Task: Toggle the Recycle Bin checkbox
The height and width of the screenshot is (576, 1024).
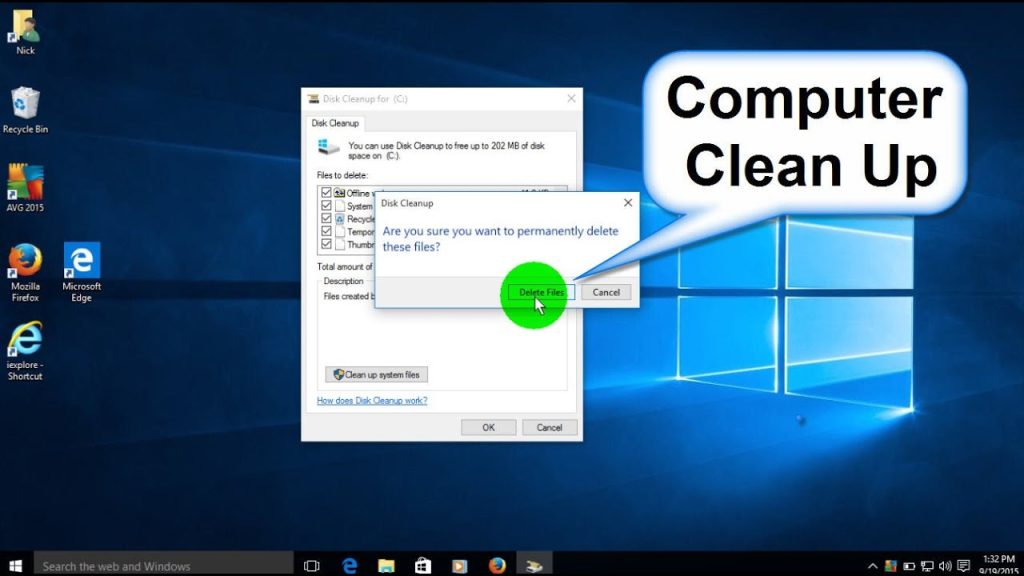Action: (326, 219)
